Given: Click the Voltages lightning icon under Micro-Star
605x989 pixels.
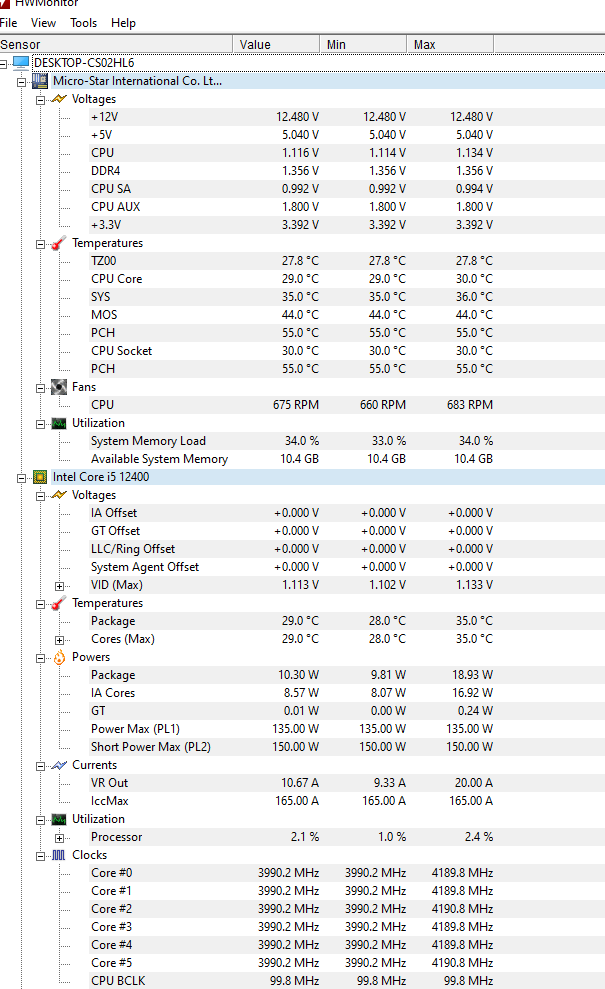Looking at the screenshot, I should pyautogui.click(x=59, y=99).
